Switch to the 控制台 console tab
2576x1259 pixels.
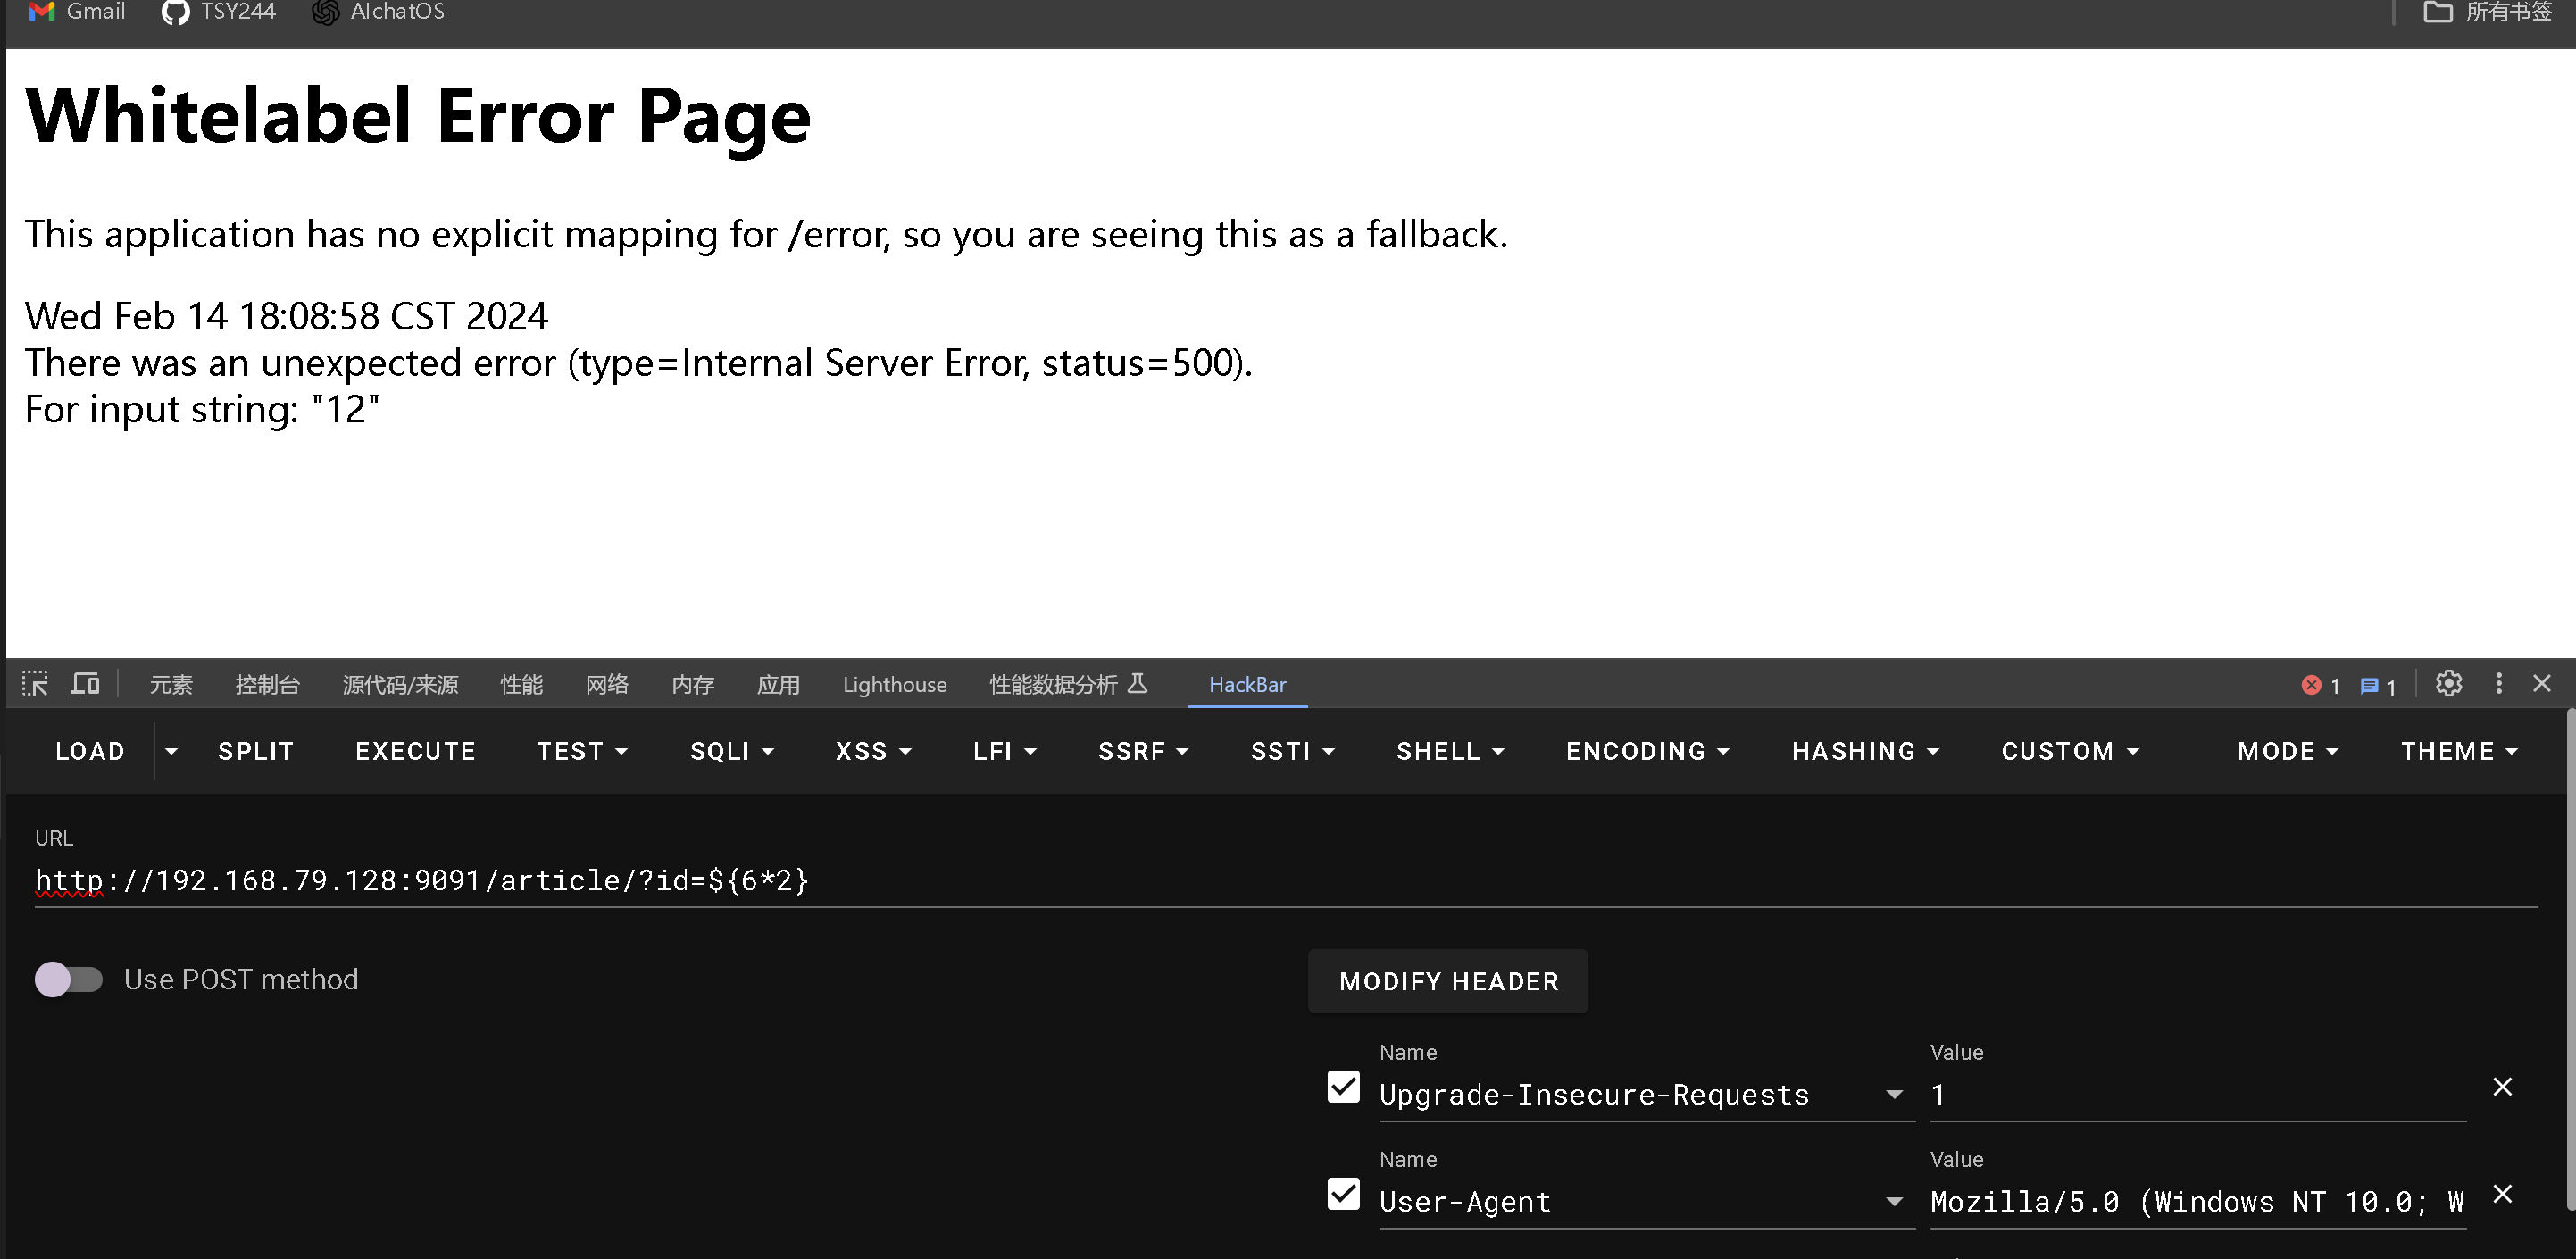[x=267, y=685]
